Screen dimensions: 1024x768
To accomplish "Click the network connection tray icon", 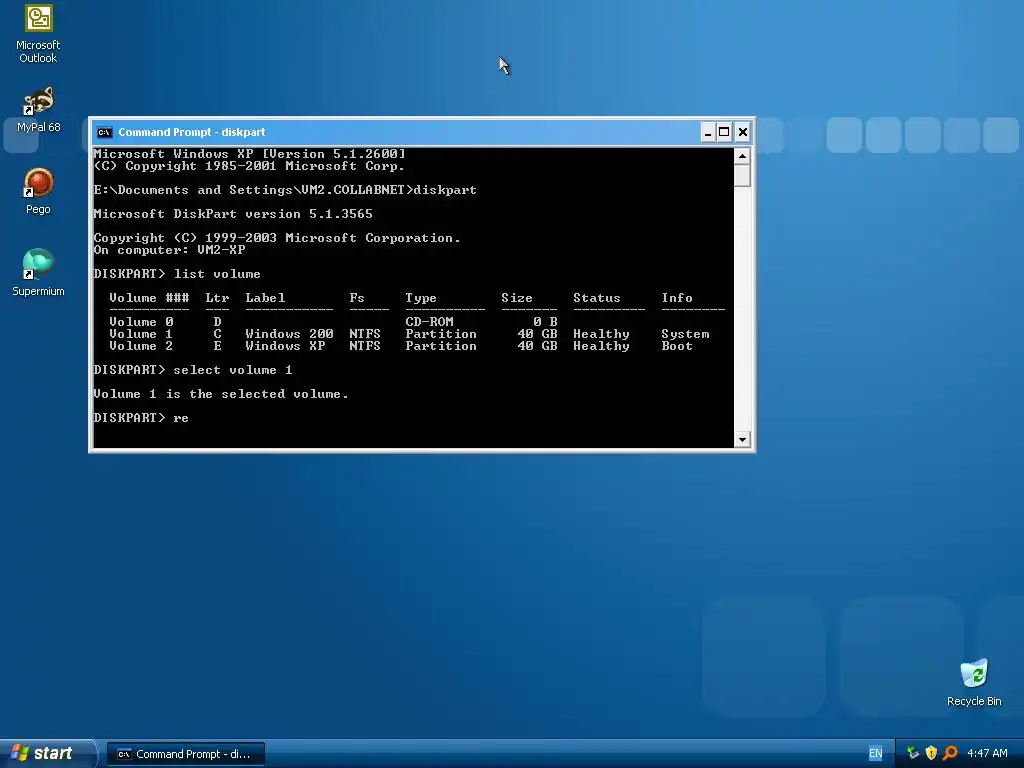I will click(x=912, y=753).
